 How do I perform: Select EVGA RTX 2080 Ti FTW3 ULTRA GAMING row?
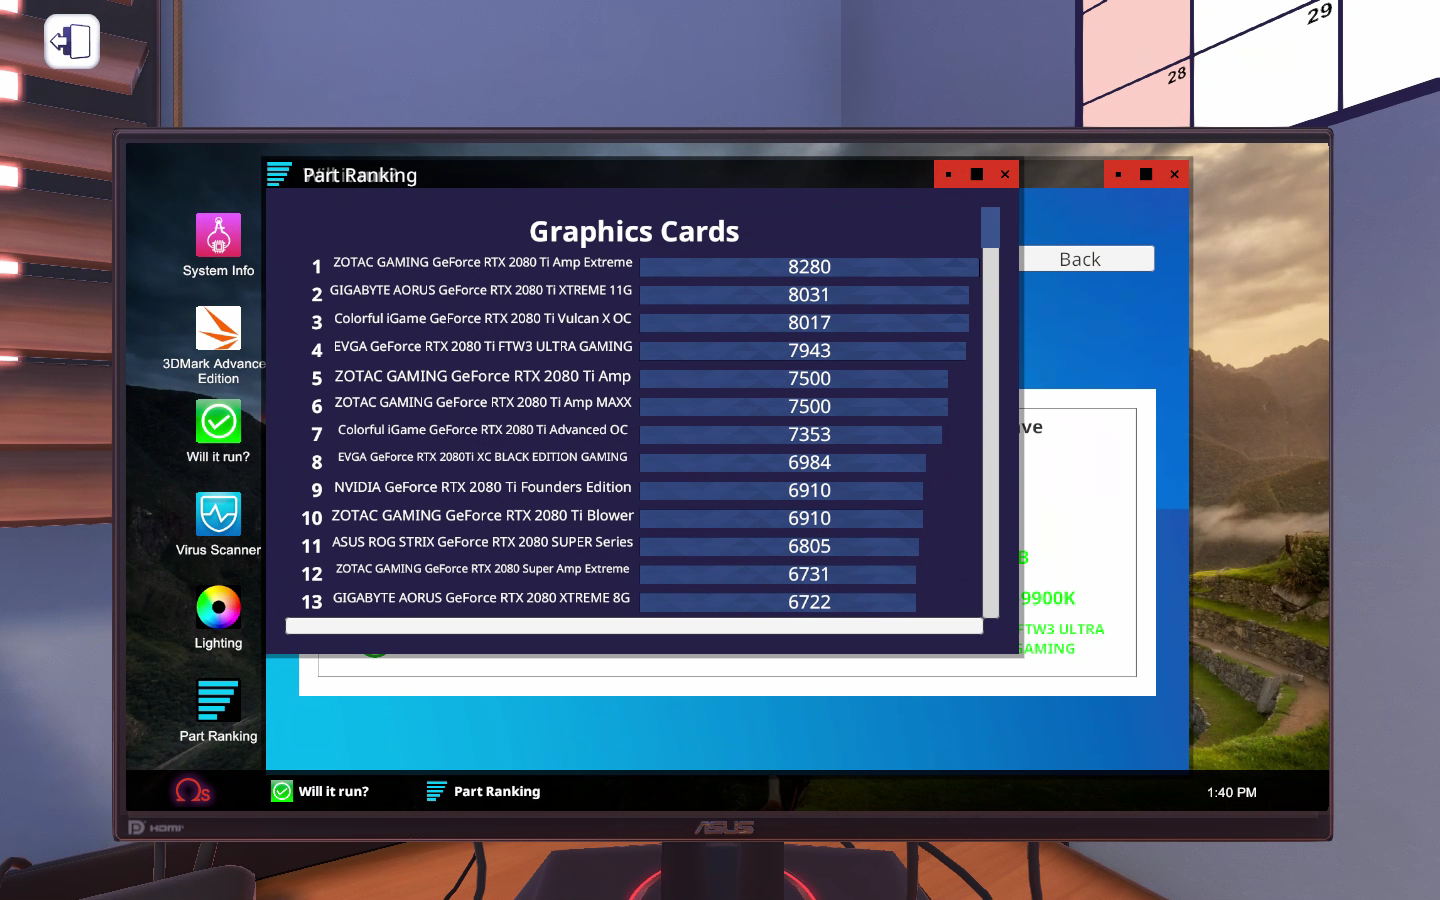(x=483, y=346)
